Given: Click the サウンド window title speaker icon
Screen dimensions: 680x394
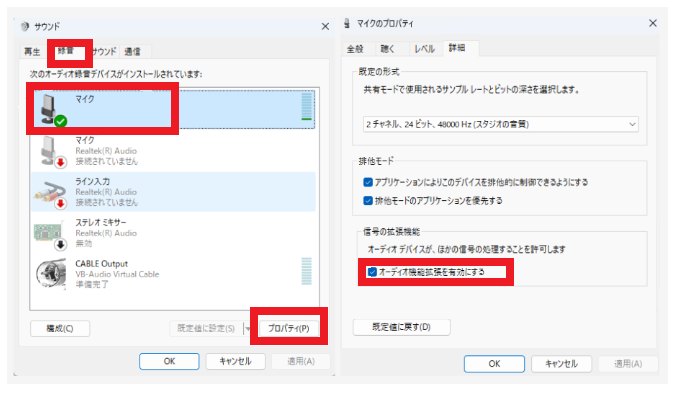Looking at the screenshot, I should point(25,26).
